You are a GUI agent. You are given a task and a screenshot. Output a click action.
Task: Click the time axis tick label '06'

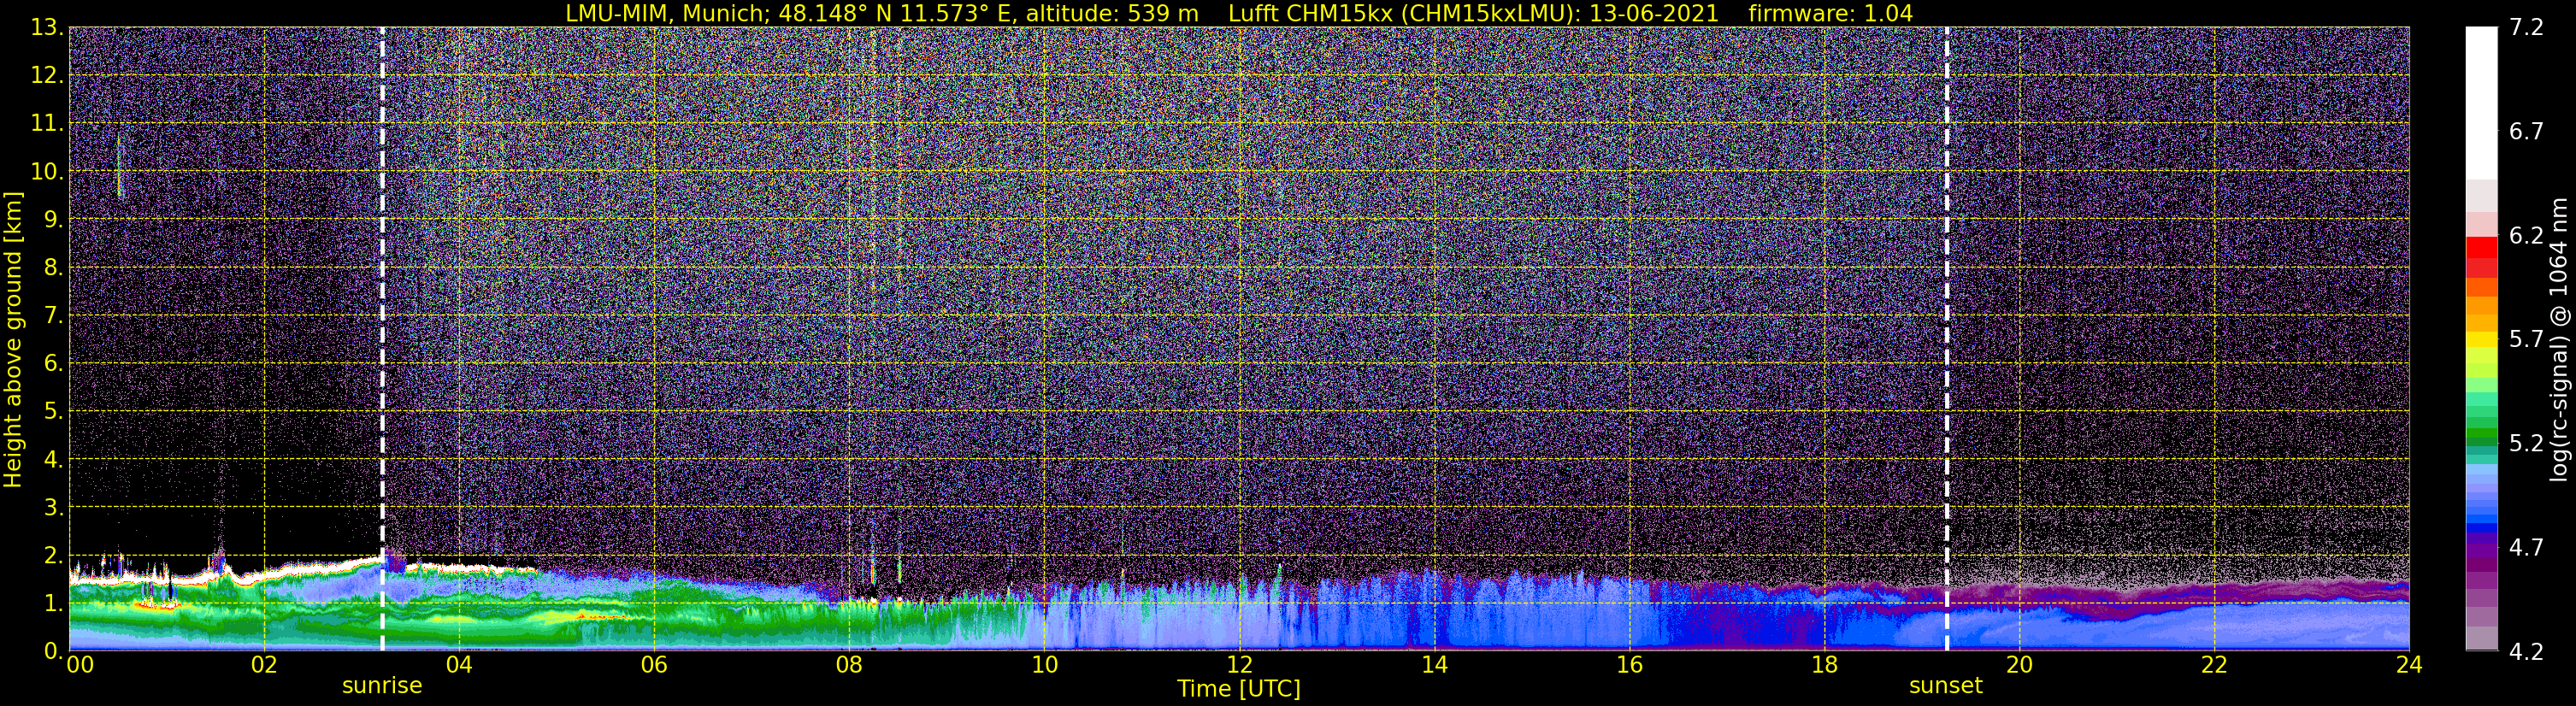(x=654, y=666)
